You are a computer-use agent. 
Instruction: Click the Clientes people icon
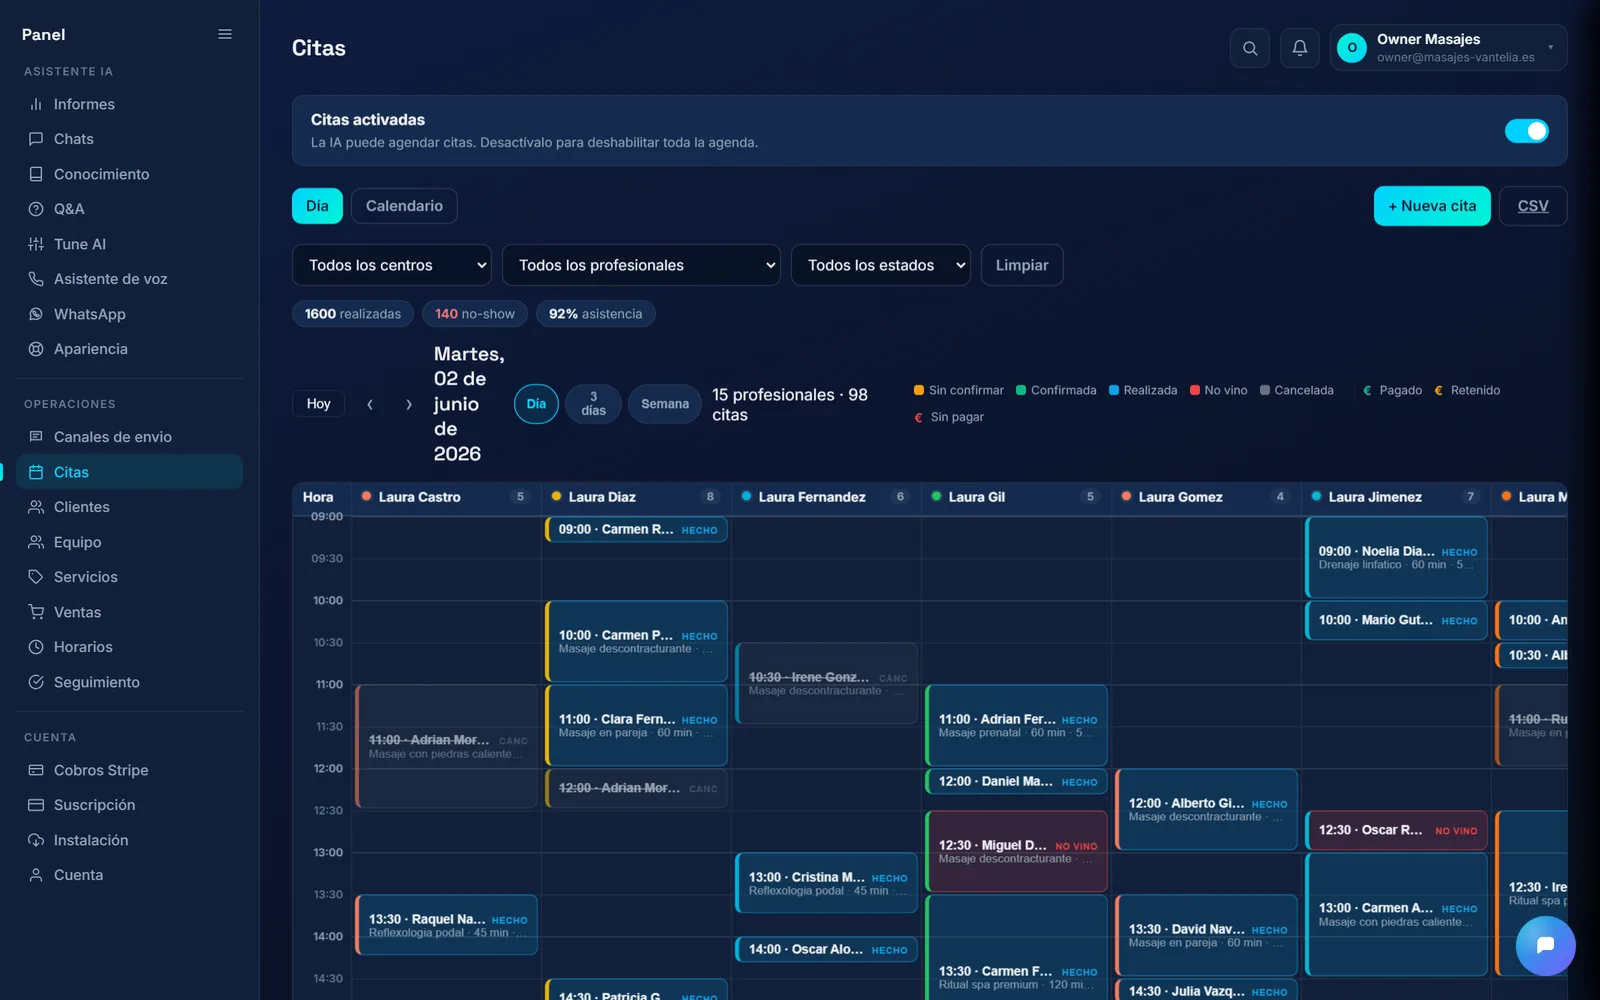(36, 507)
